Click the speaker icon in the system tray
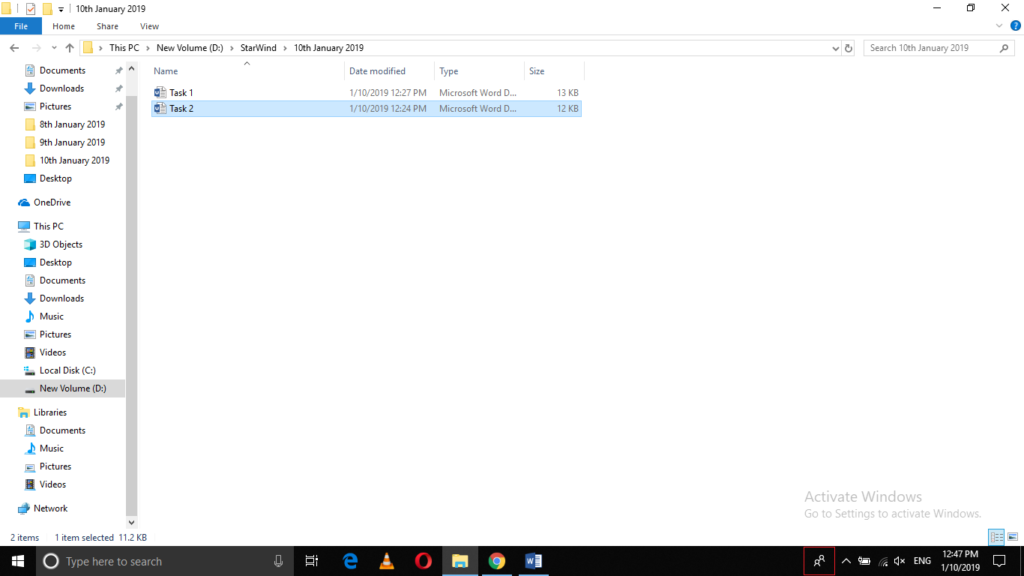 pyautogui.click(x=898, y=561)
